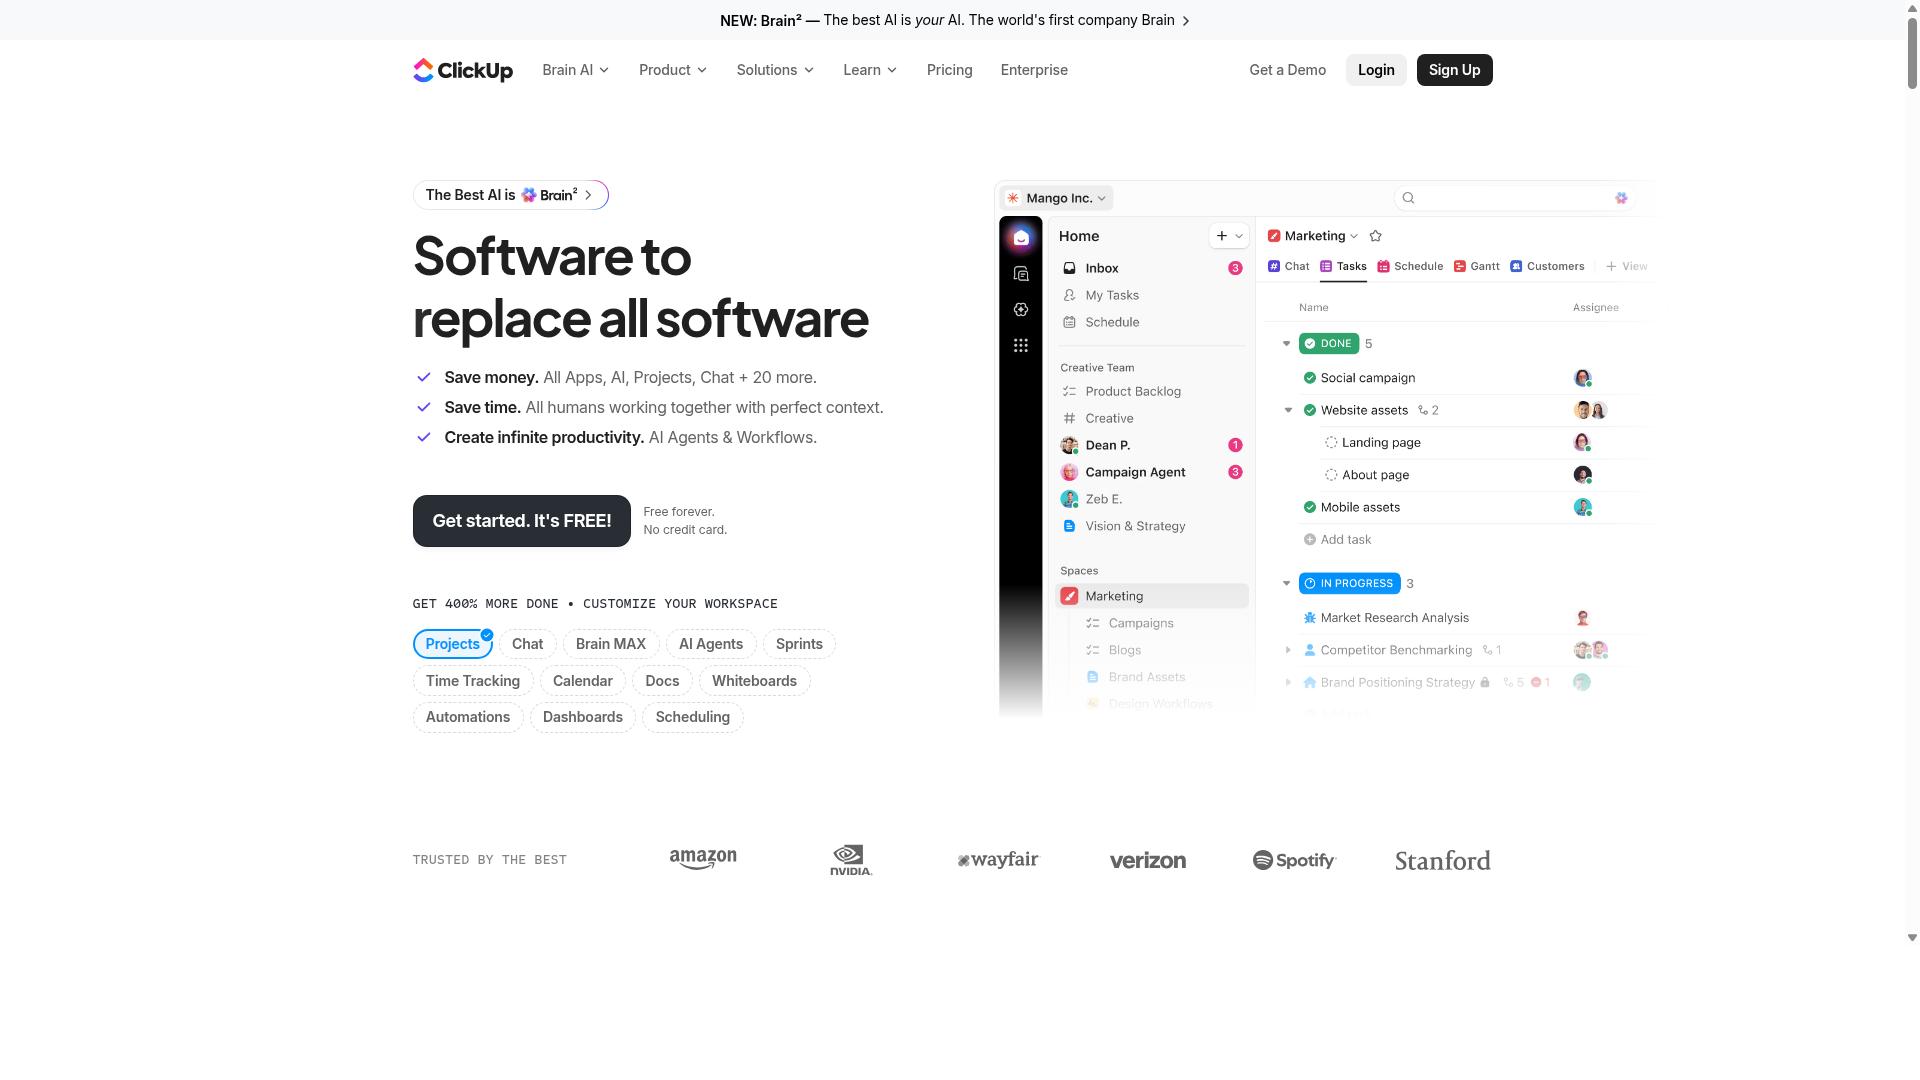Open the NEW: Brain² announcement banner

(955, 20)
